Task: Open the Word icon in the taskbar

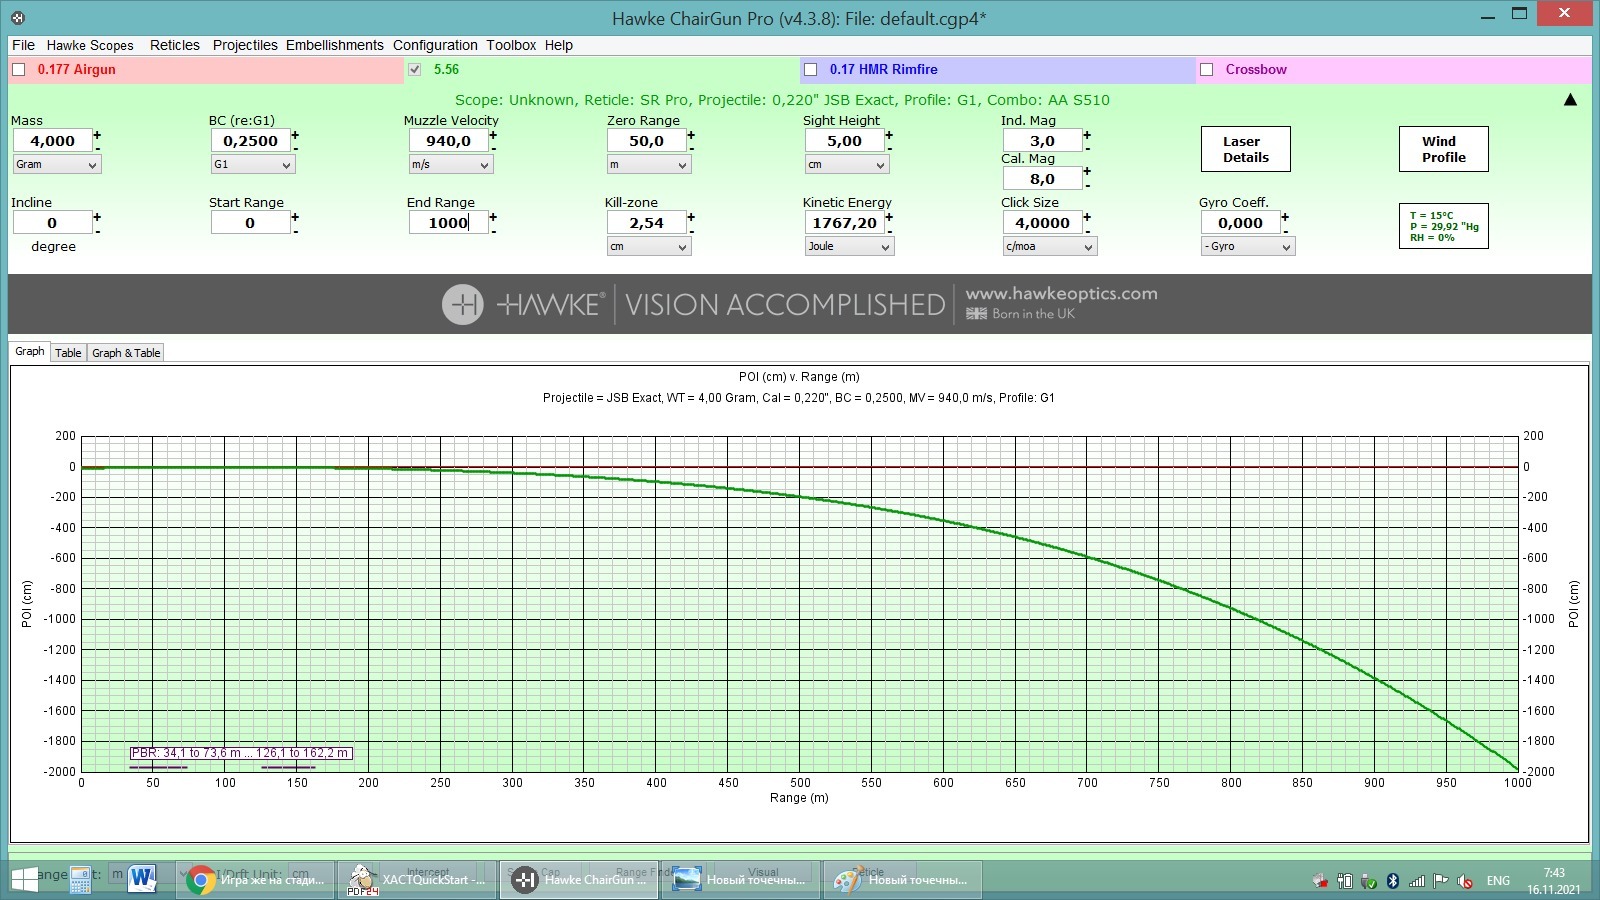Action: tap(143, 879)
